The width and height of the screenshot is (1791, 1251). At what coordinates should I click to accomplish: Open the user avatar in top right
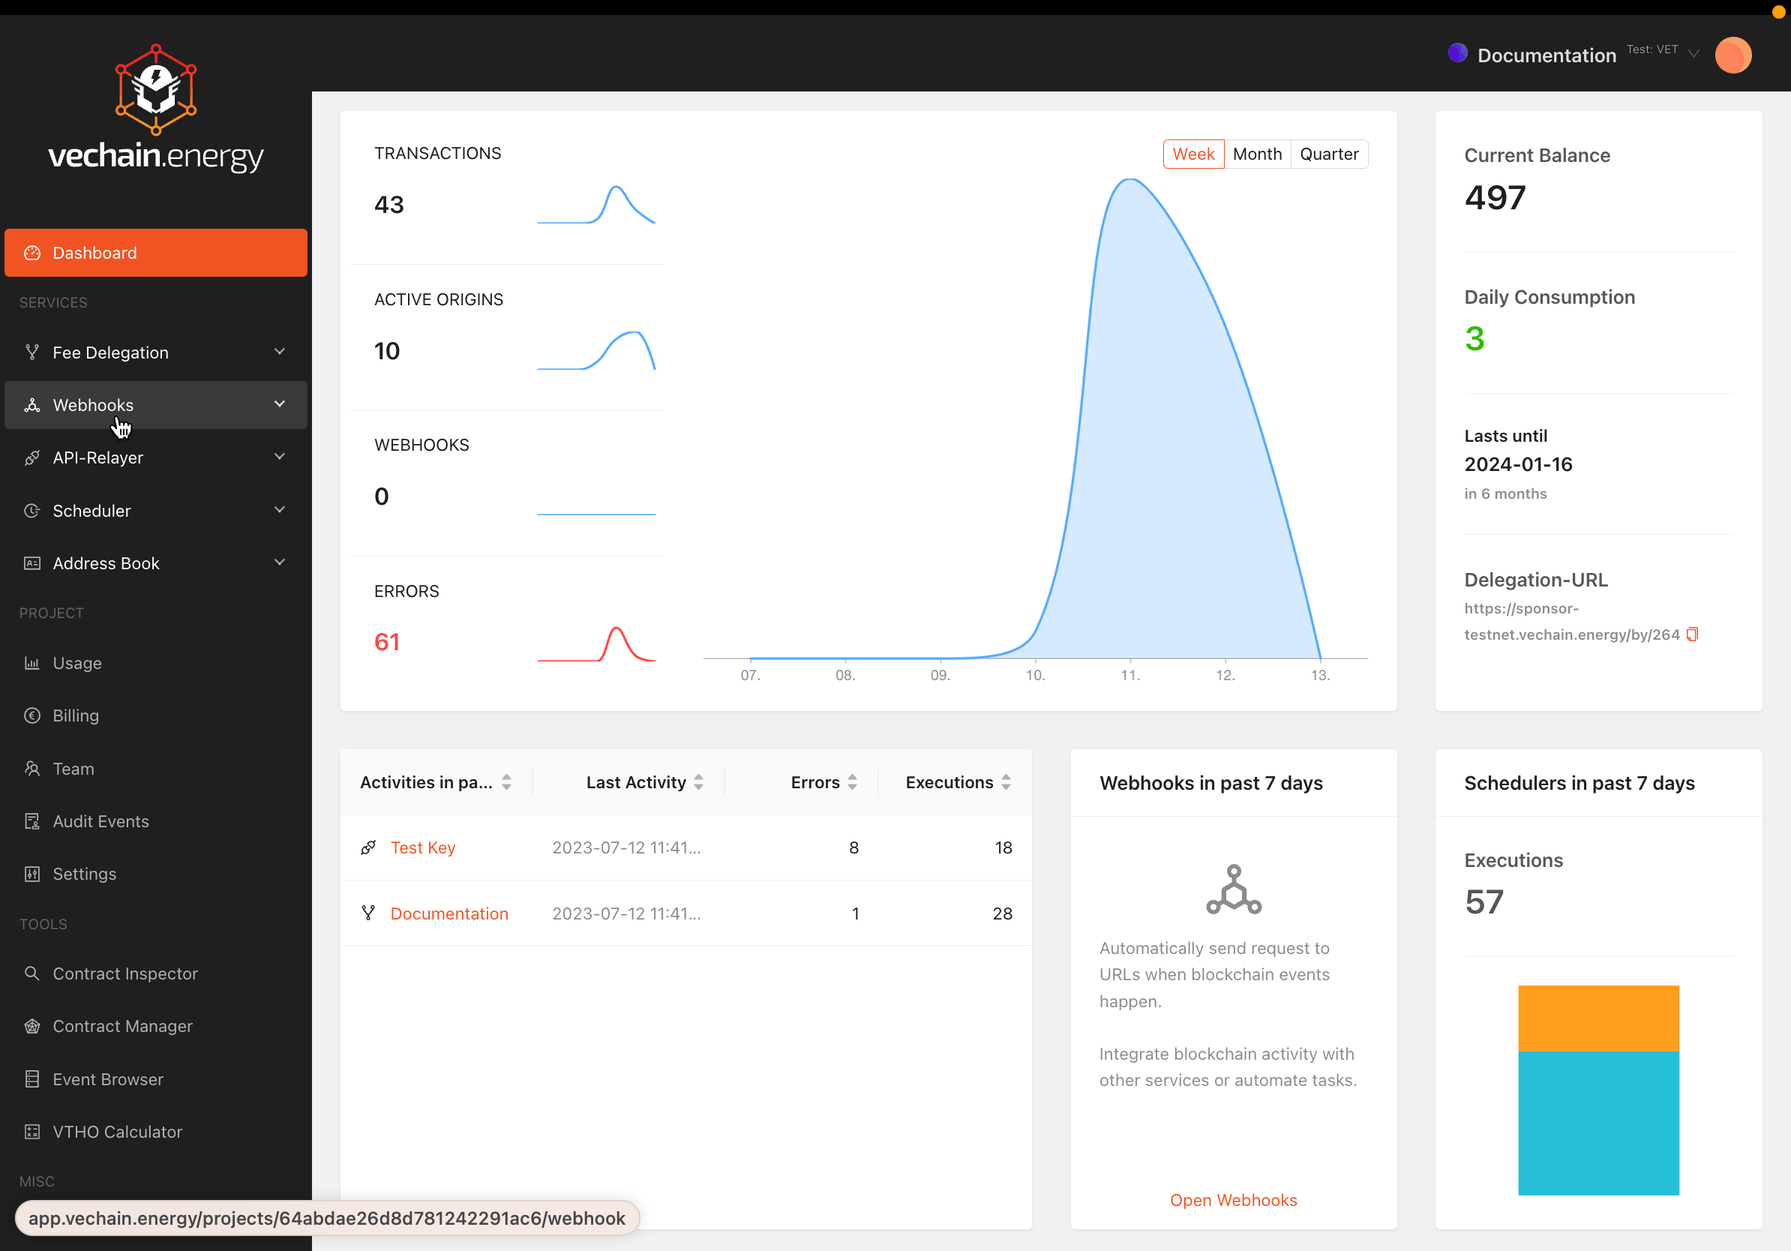click(1733, 55)
